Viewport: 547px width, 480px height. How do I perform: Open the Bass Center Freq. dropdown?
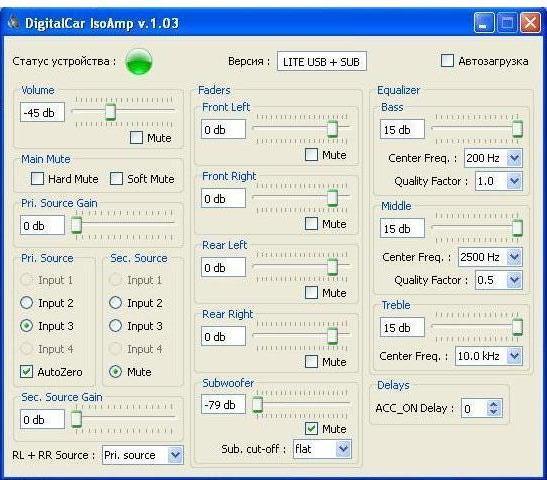point(514,158)
